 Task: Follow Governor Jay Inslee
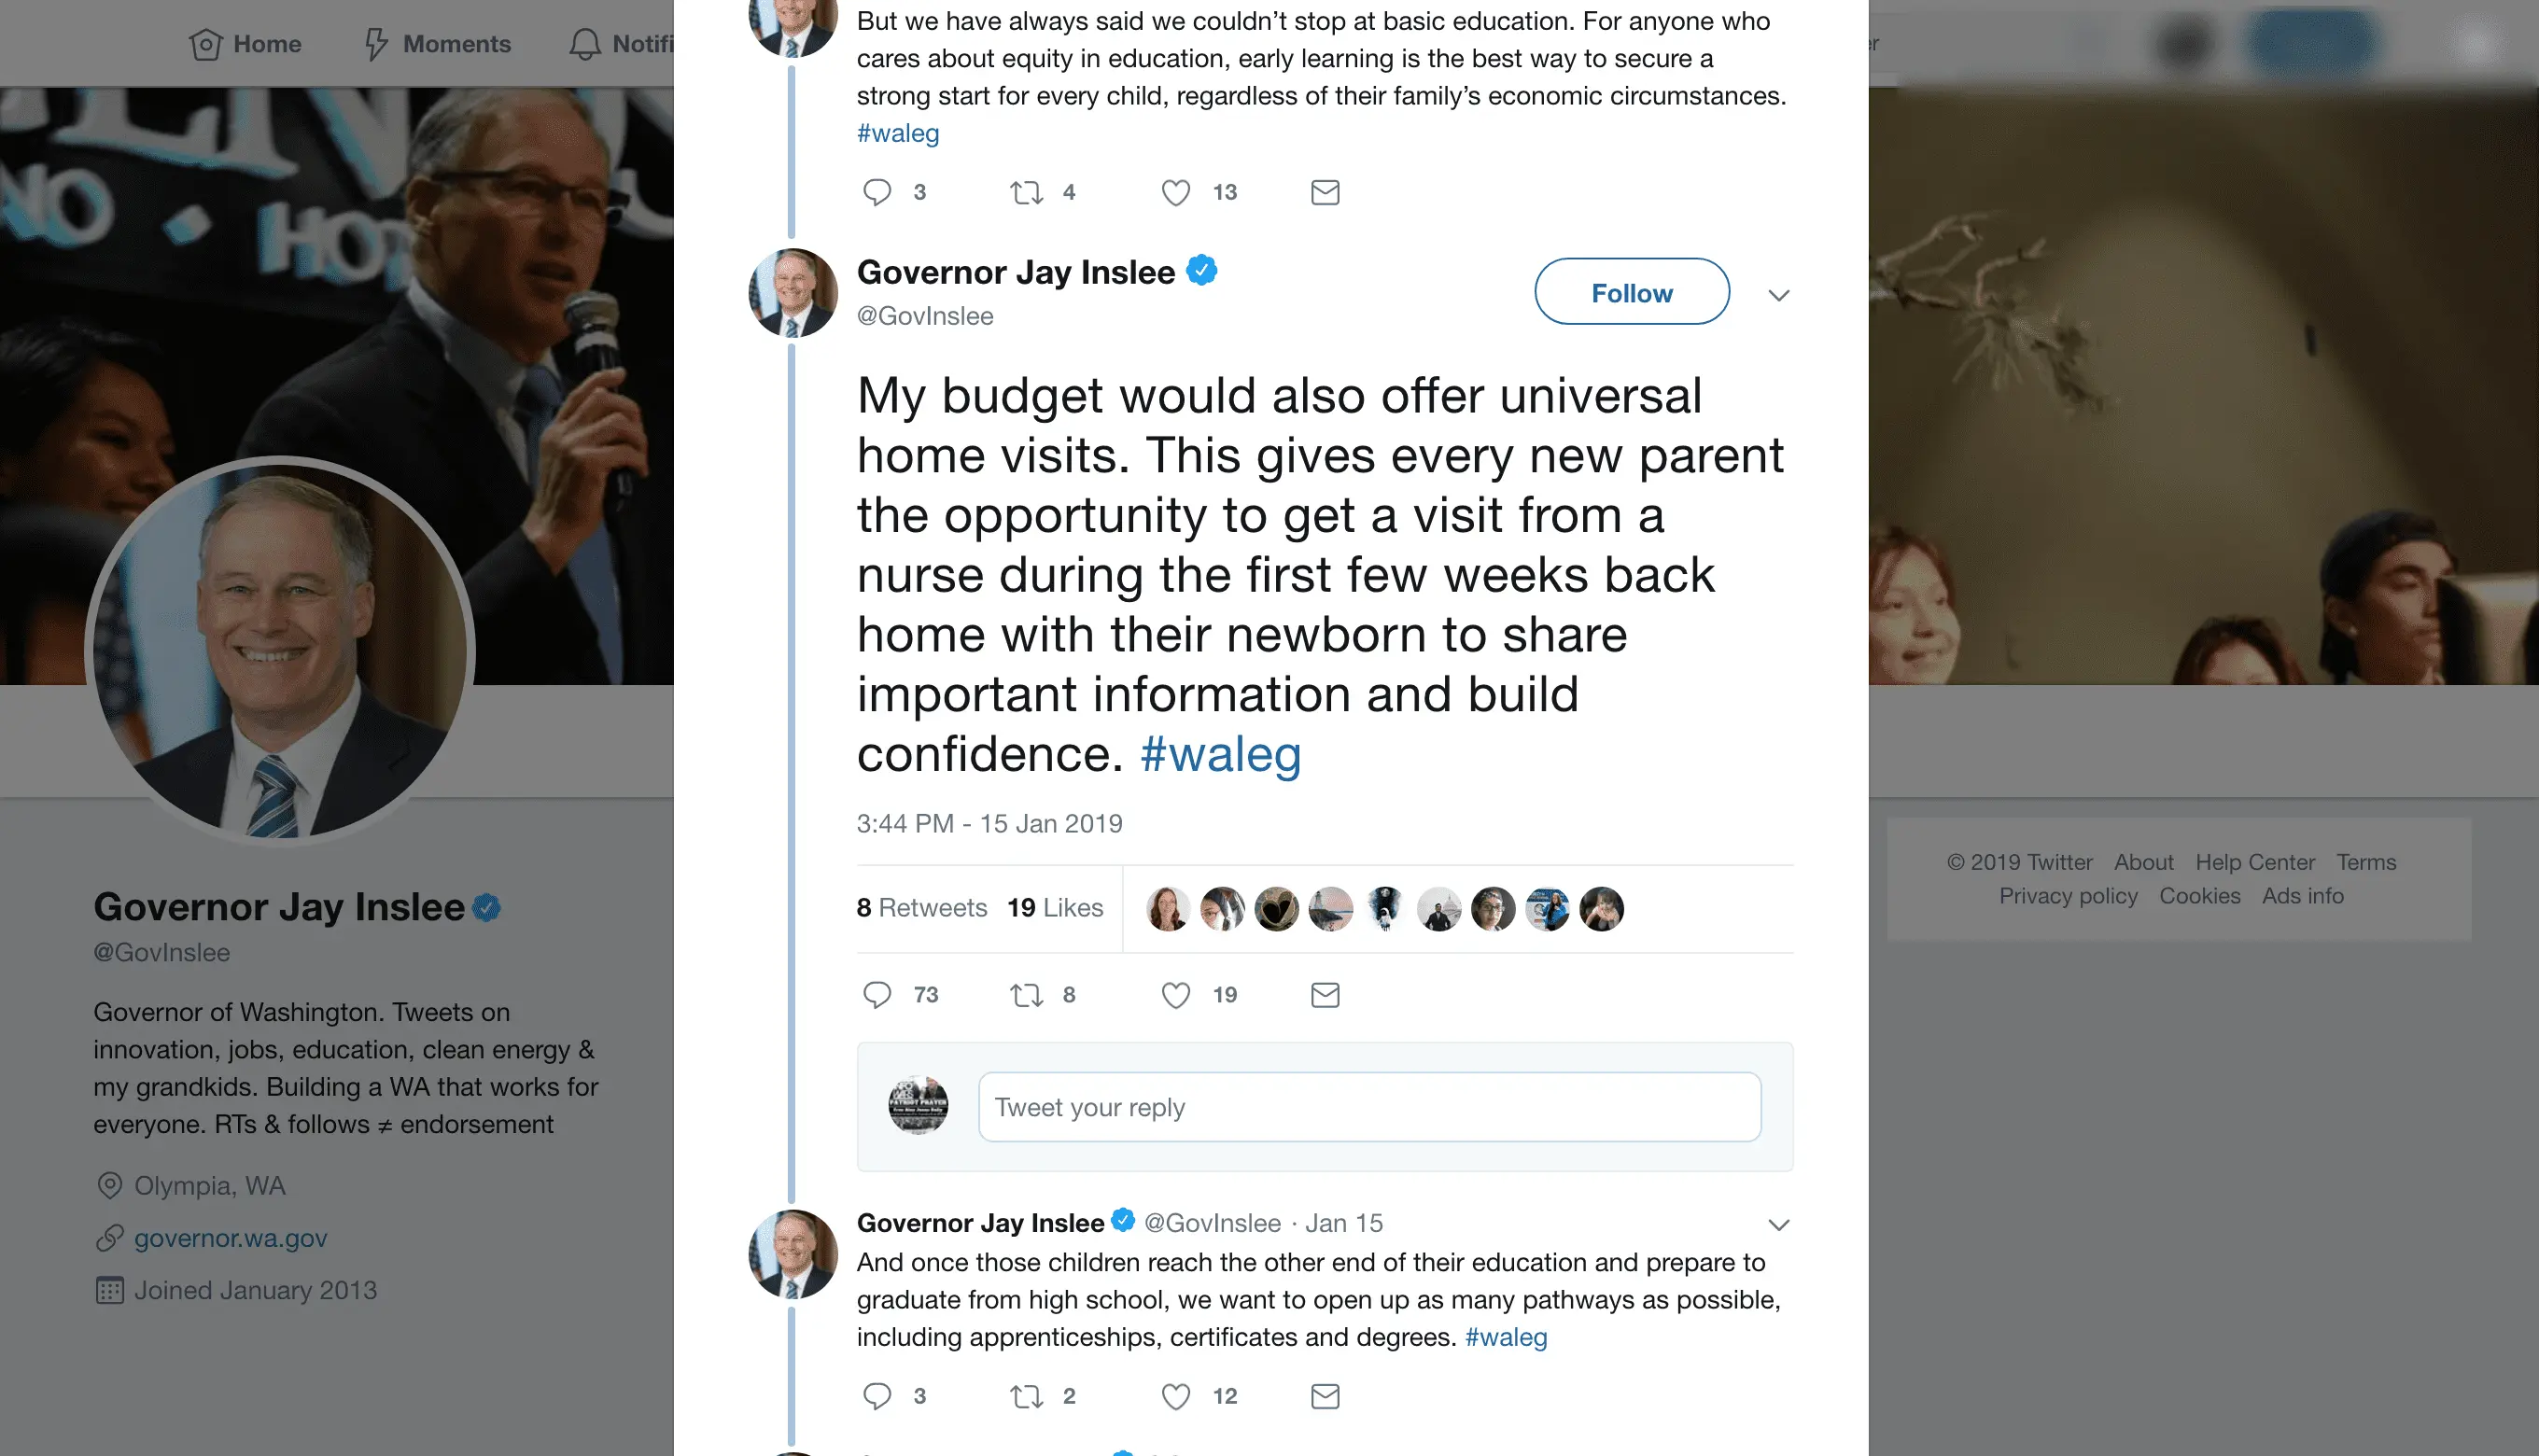click(x=1631, y=292)
